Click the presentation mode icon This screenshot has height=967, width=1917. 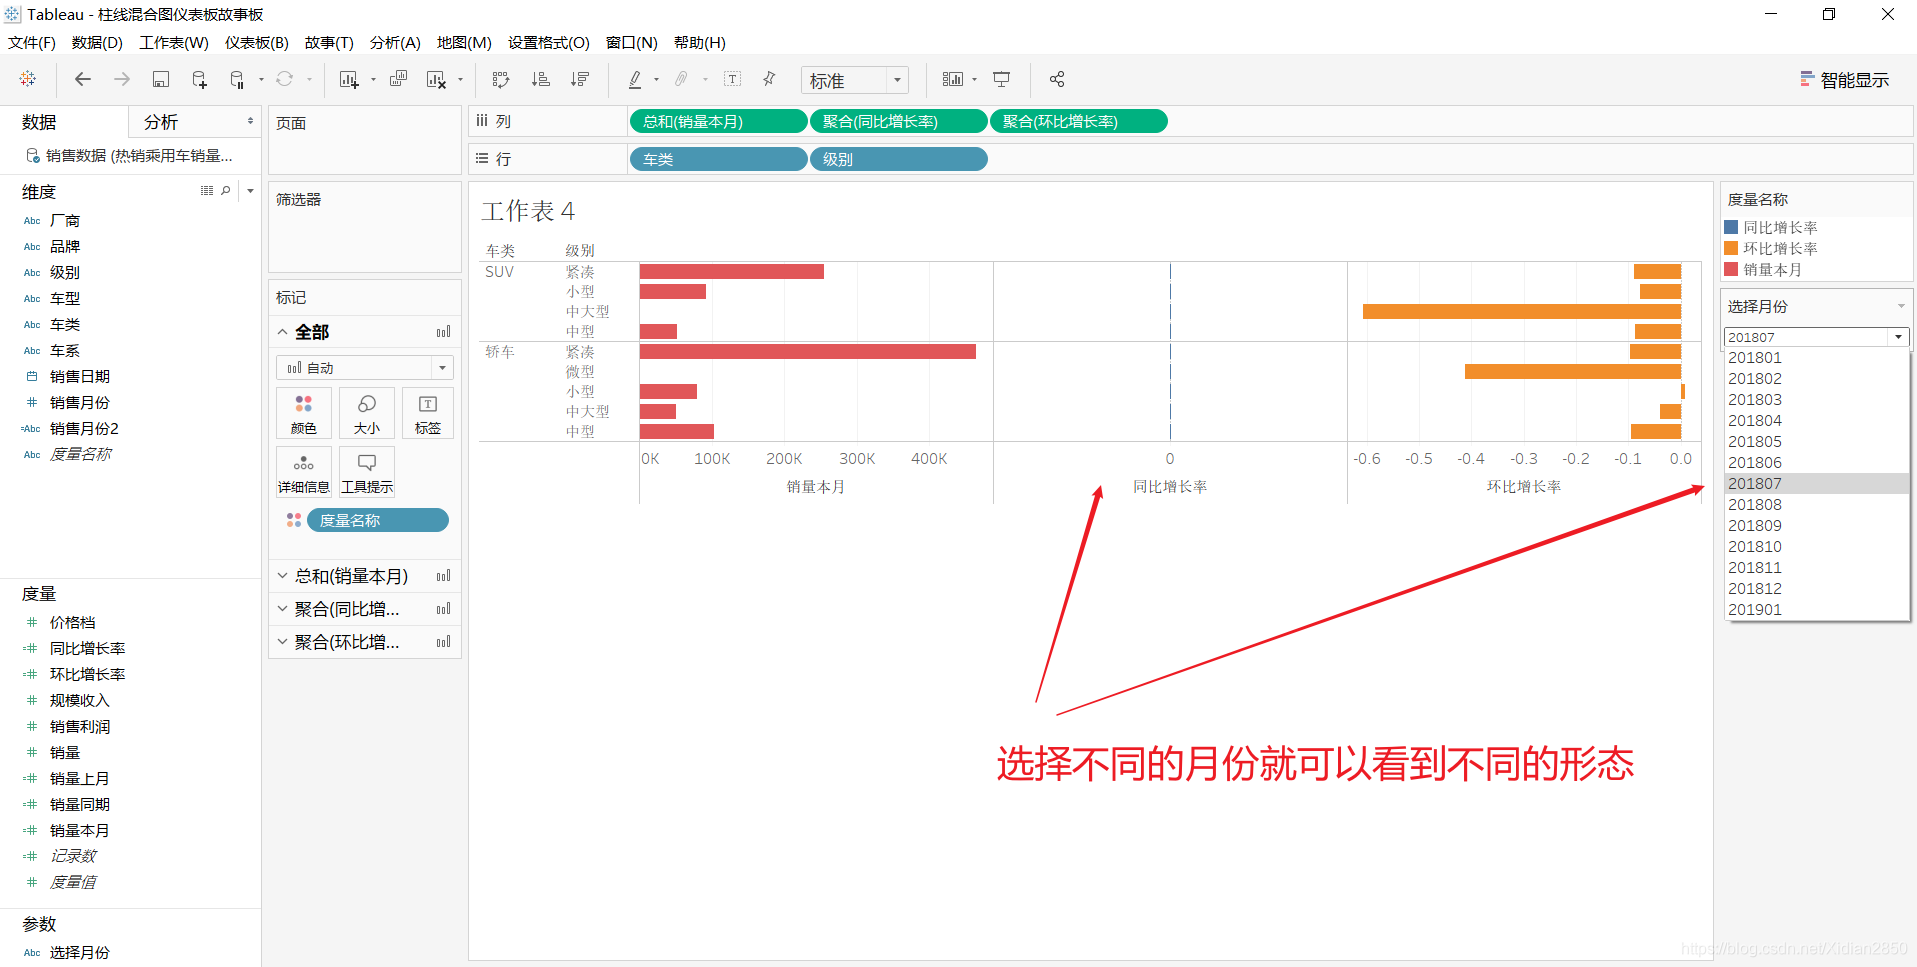click(x=1001, y=79)
